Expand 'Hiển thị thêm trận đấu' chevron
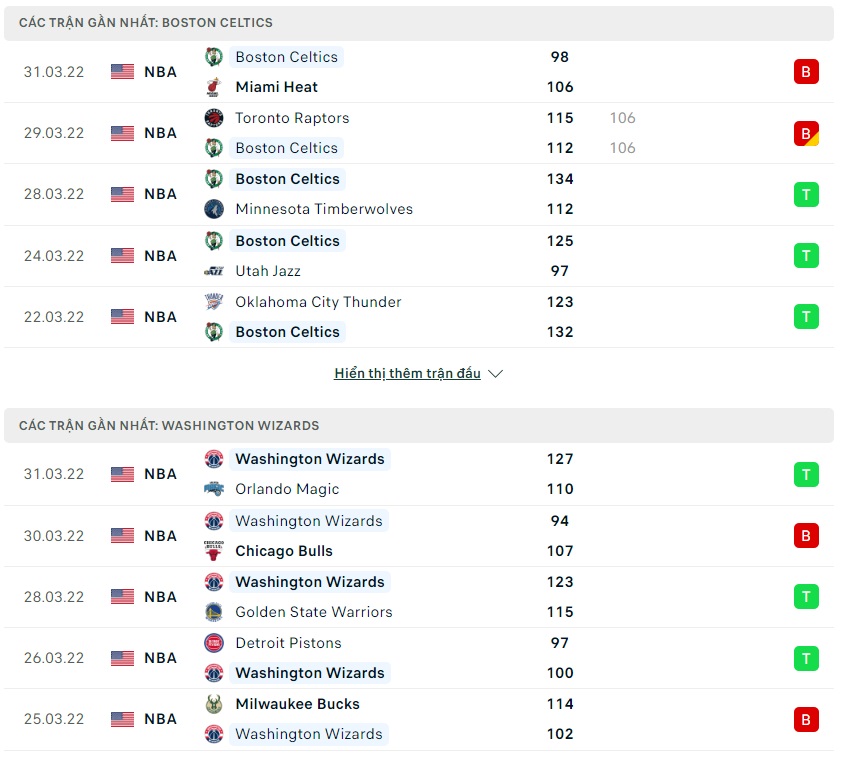This screenshot has height=757, width=843. point(496,374)
